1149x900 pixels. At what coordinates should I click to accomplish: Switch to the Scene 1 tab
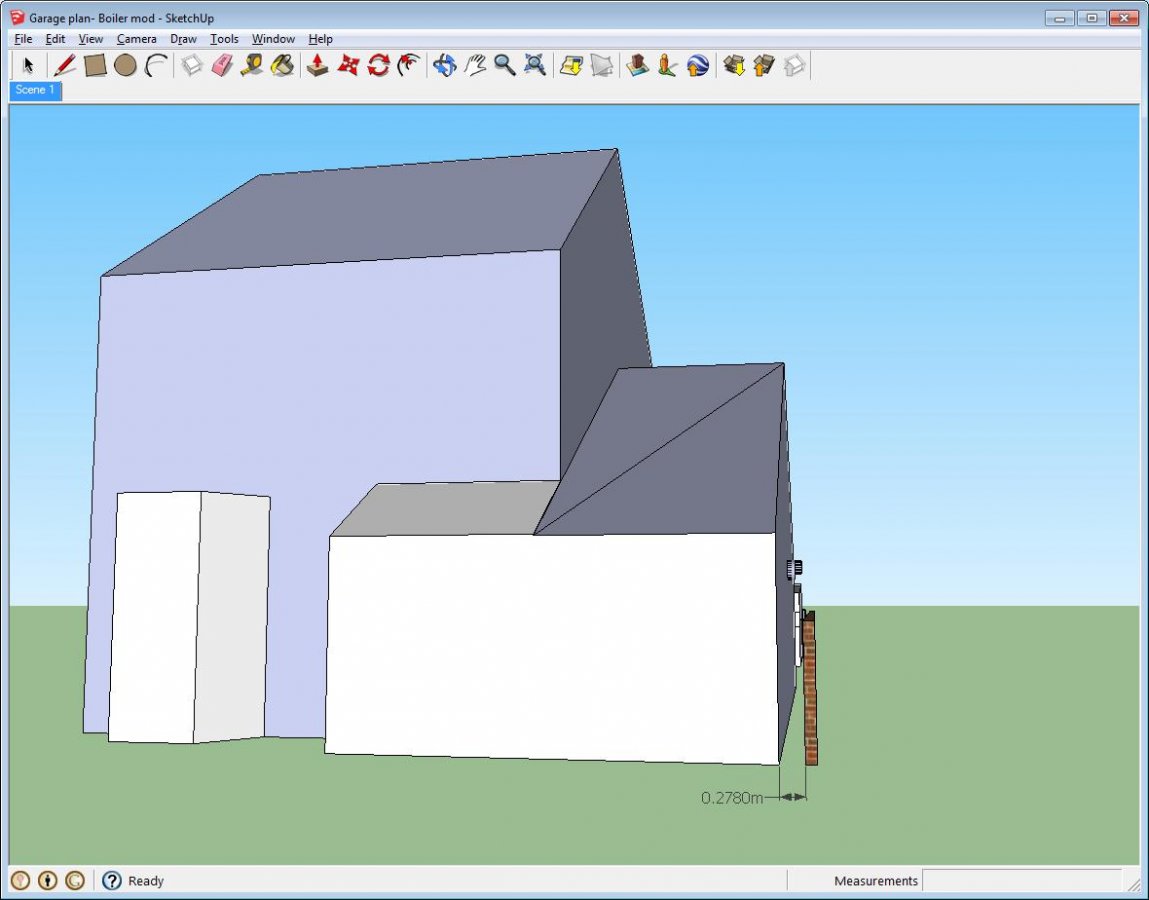click(x=36, y=90)
